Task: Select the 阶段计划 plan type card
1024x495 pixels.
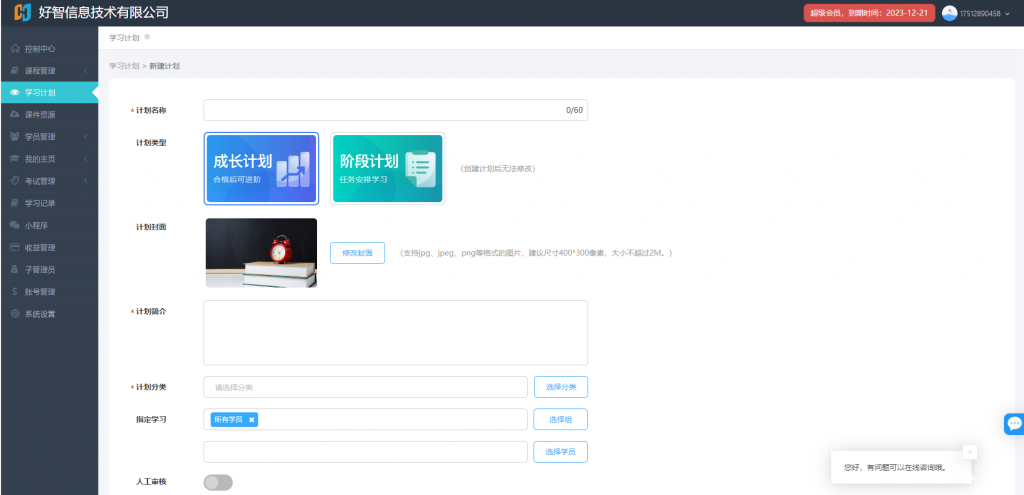Action: point(387,169)
